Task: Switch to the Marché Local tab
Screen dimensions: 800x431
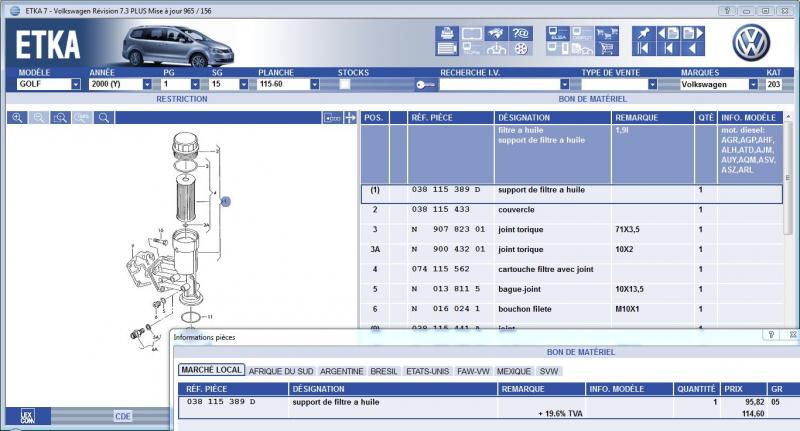Action: (x=211, y=370)
